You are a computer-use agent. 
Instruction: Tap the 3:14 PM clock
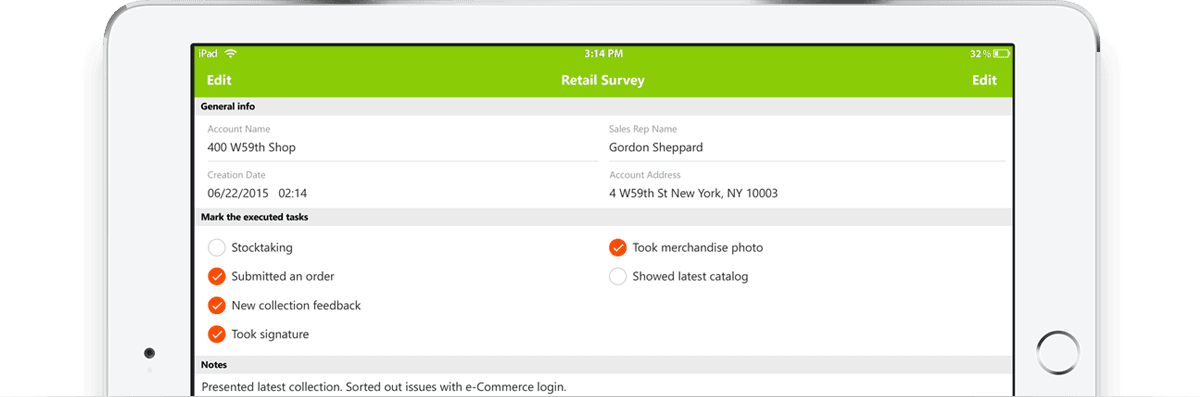point(603,53)
